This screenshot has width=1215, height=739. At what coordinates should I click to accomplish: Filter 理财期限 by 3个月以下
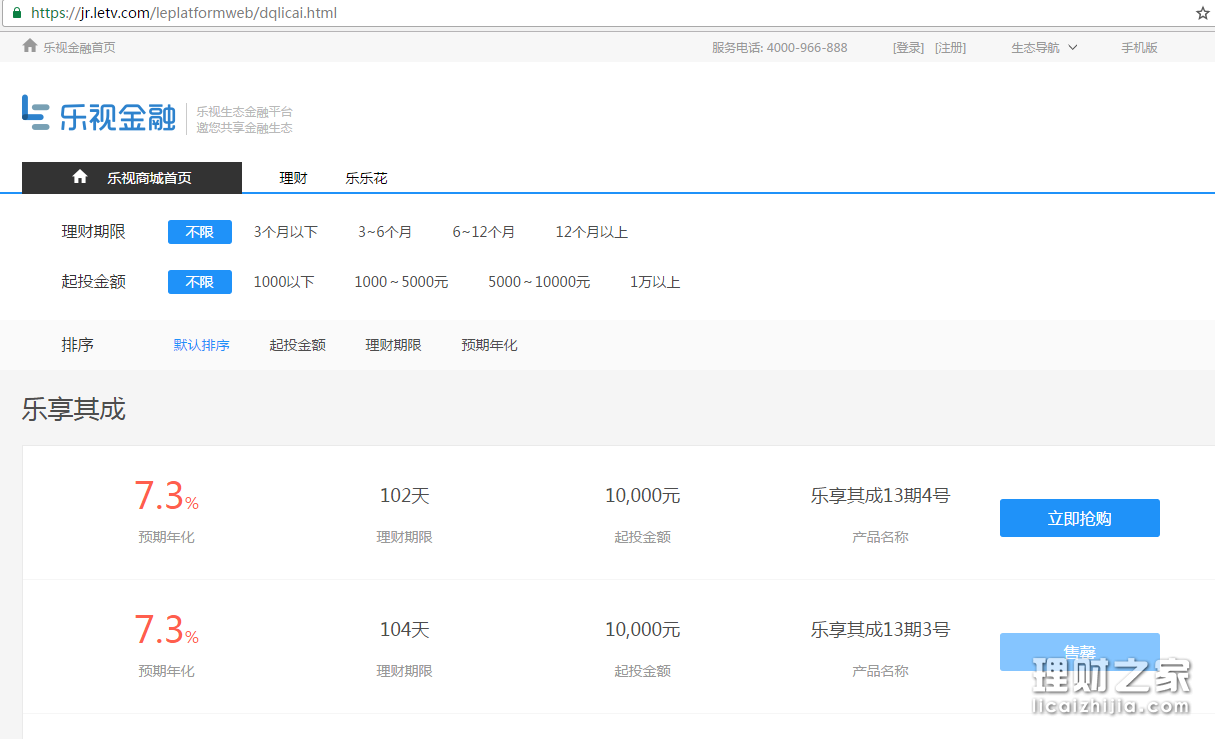[x=285, y=232]
